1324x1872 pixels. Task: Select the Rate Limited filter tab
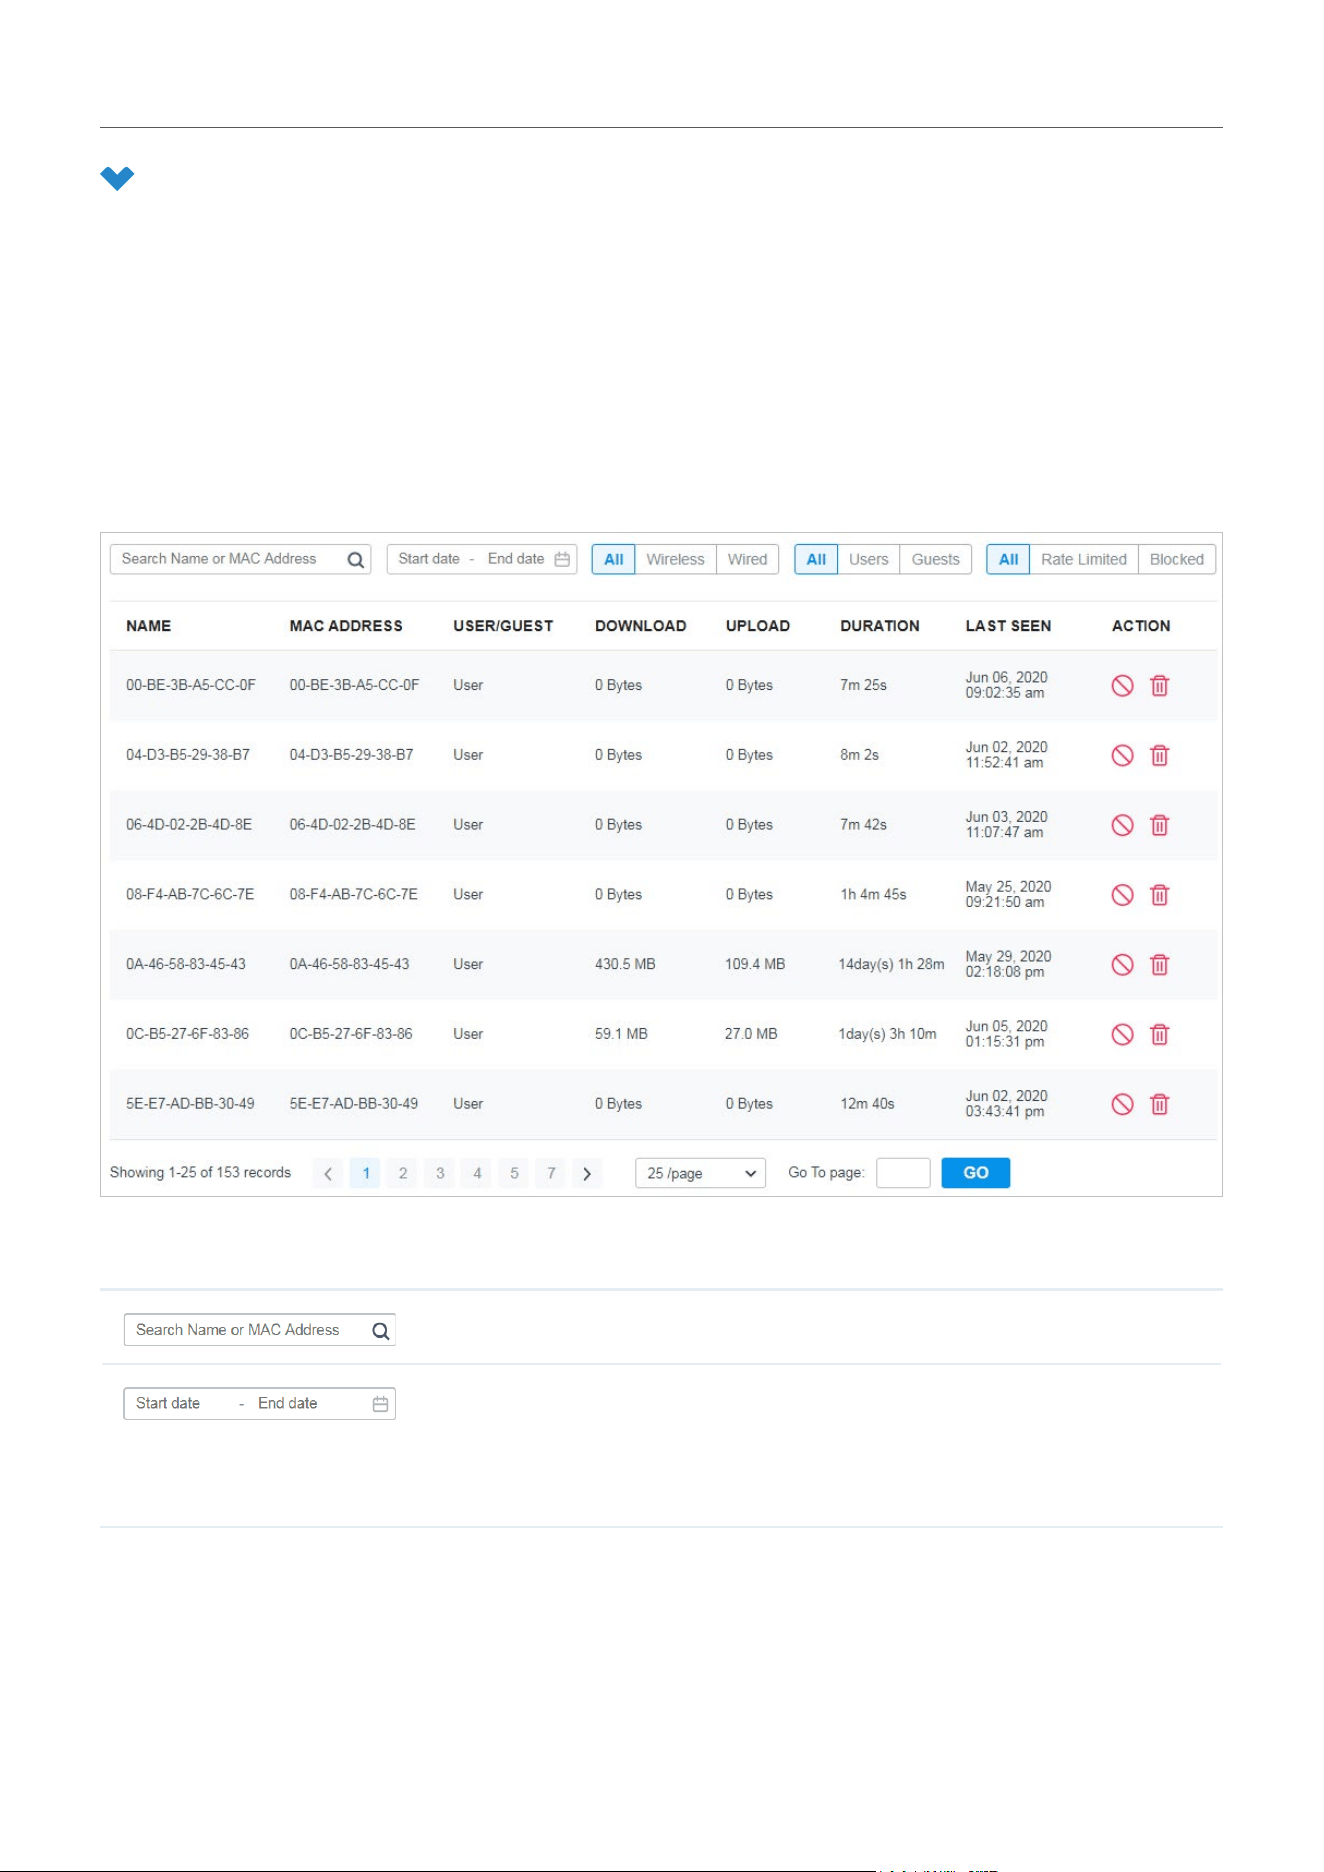[x=1083, y=559]
